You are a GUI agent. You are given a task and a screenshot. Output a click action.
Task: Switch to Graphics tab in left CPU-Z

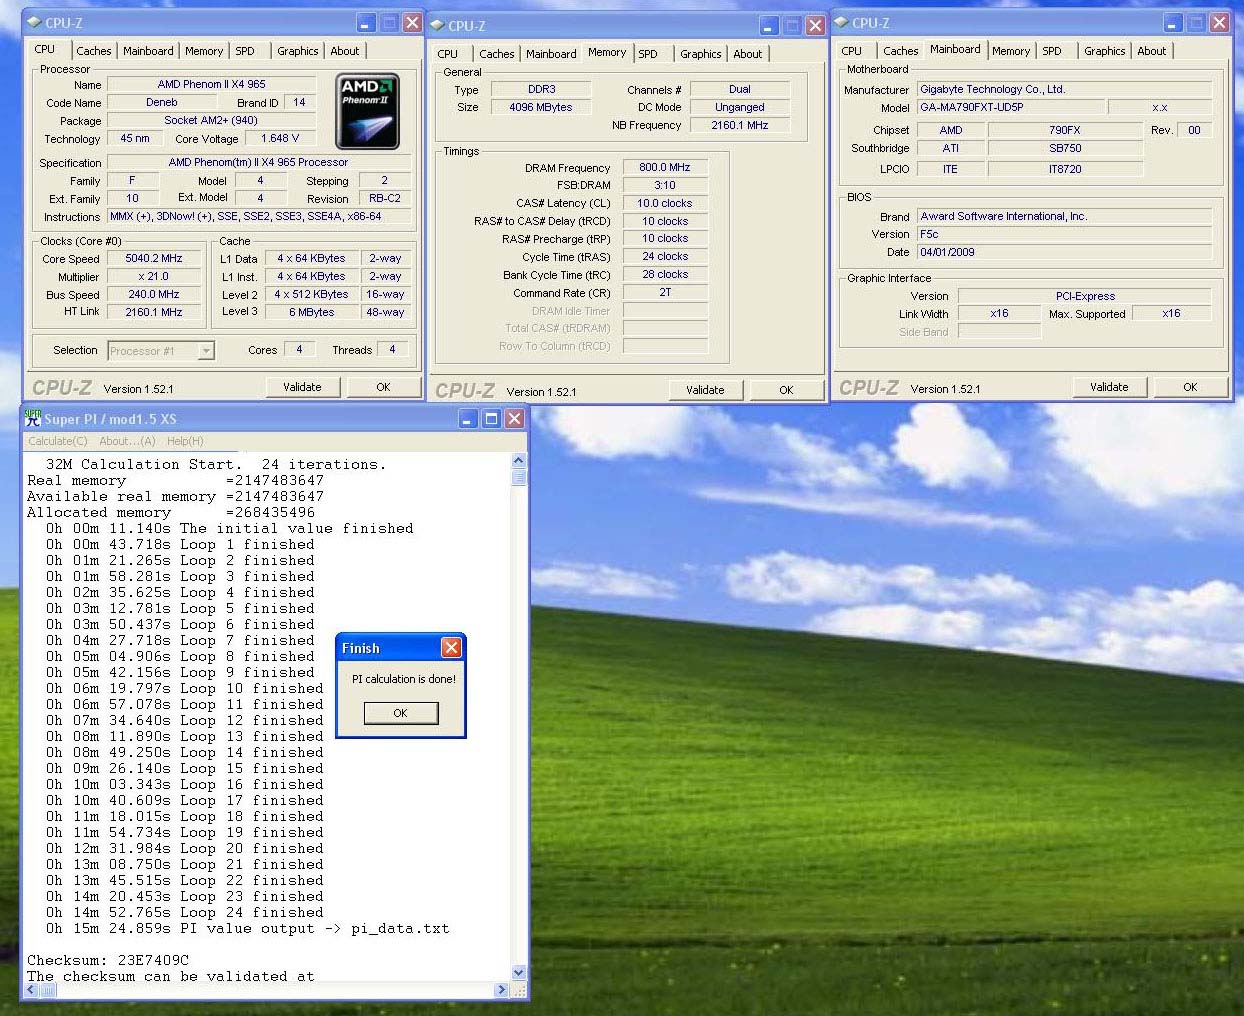pyautogui.click(x=298, y=51)
